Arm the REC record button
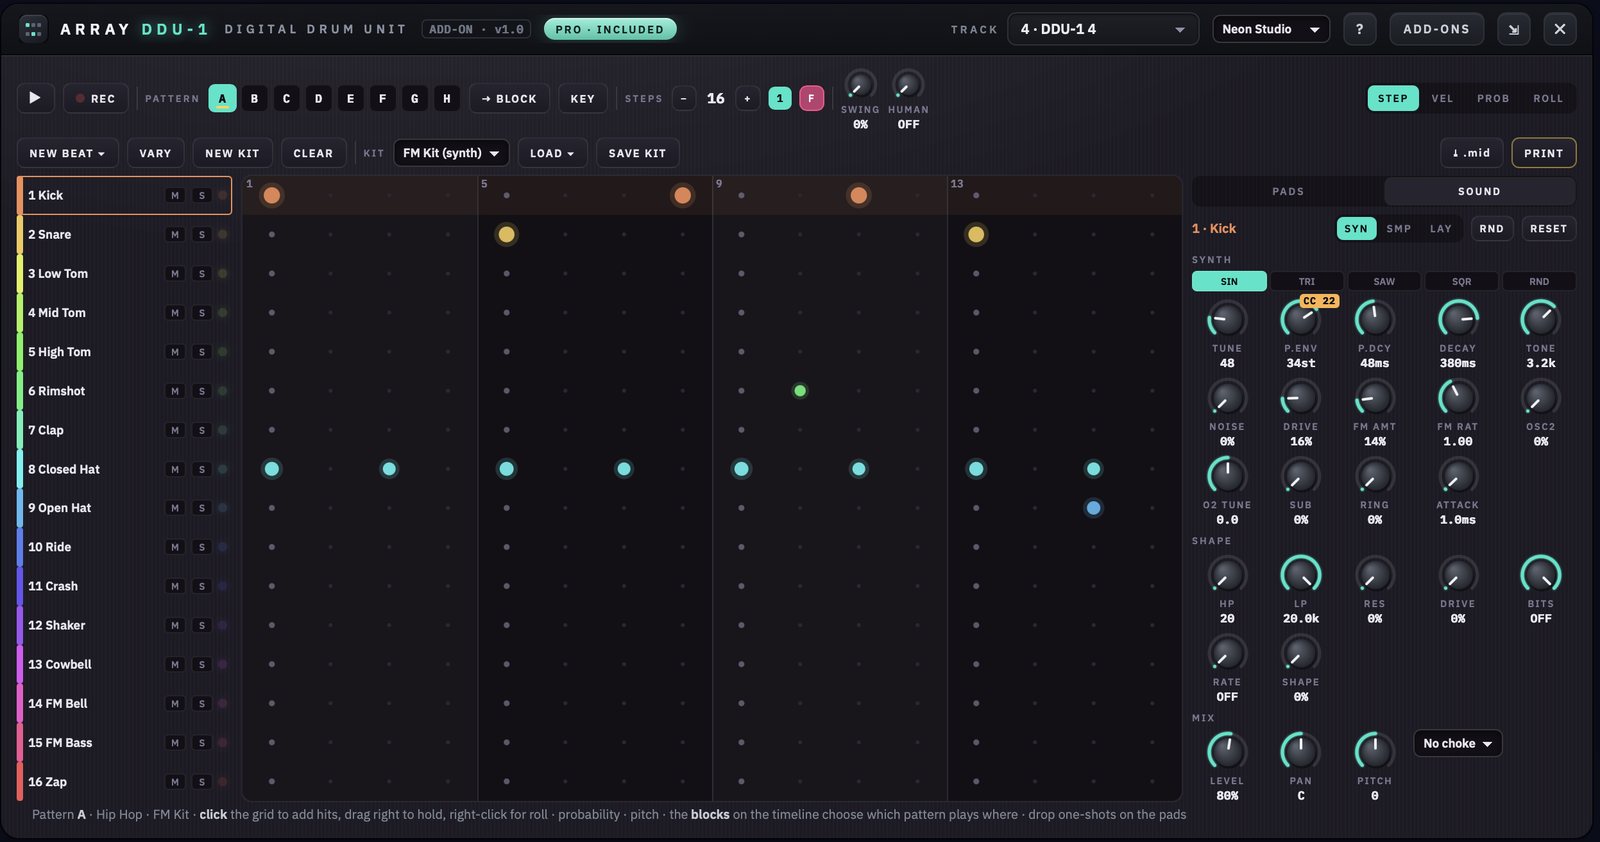This screenshot has height=842, width=1600. click(x=95, y=98)
